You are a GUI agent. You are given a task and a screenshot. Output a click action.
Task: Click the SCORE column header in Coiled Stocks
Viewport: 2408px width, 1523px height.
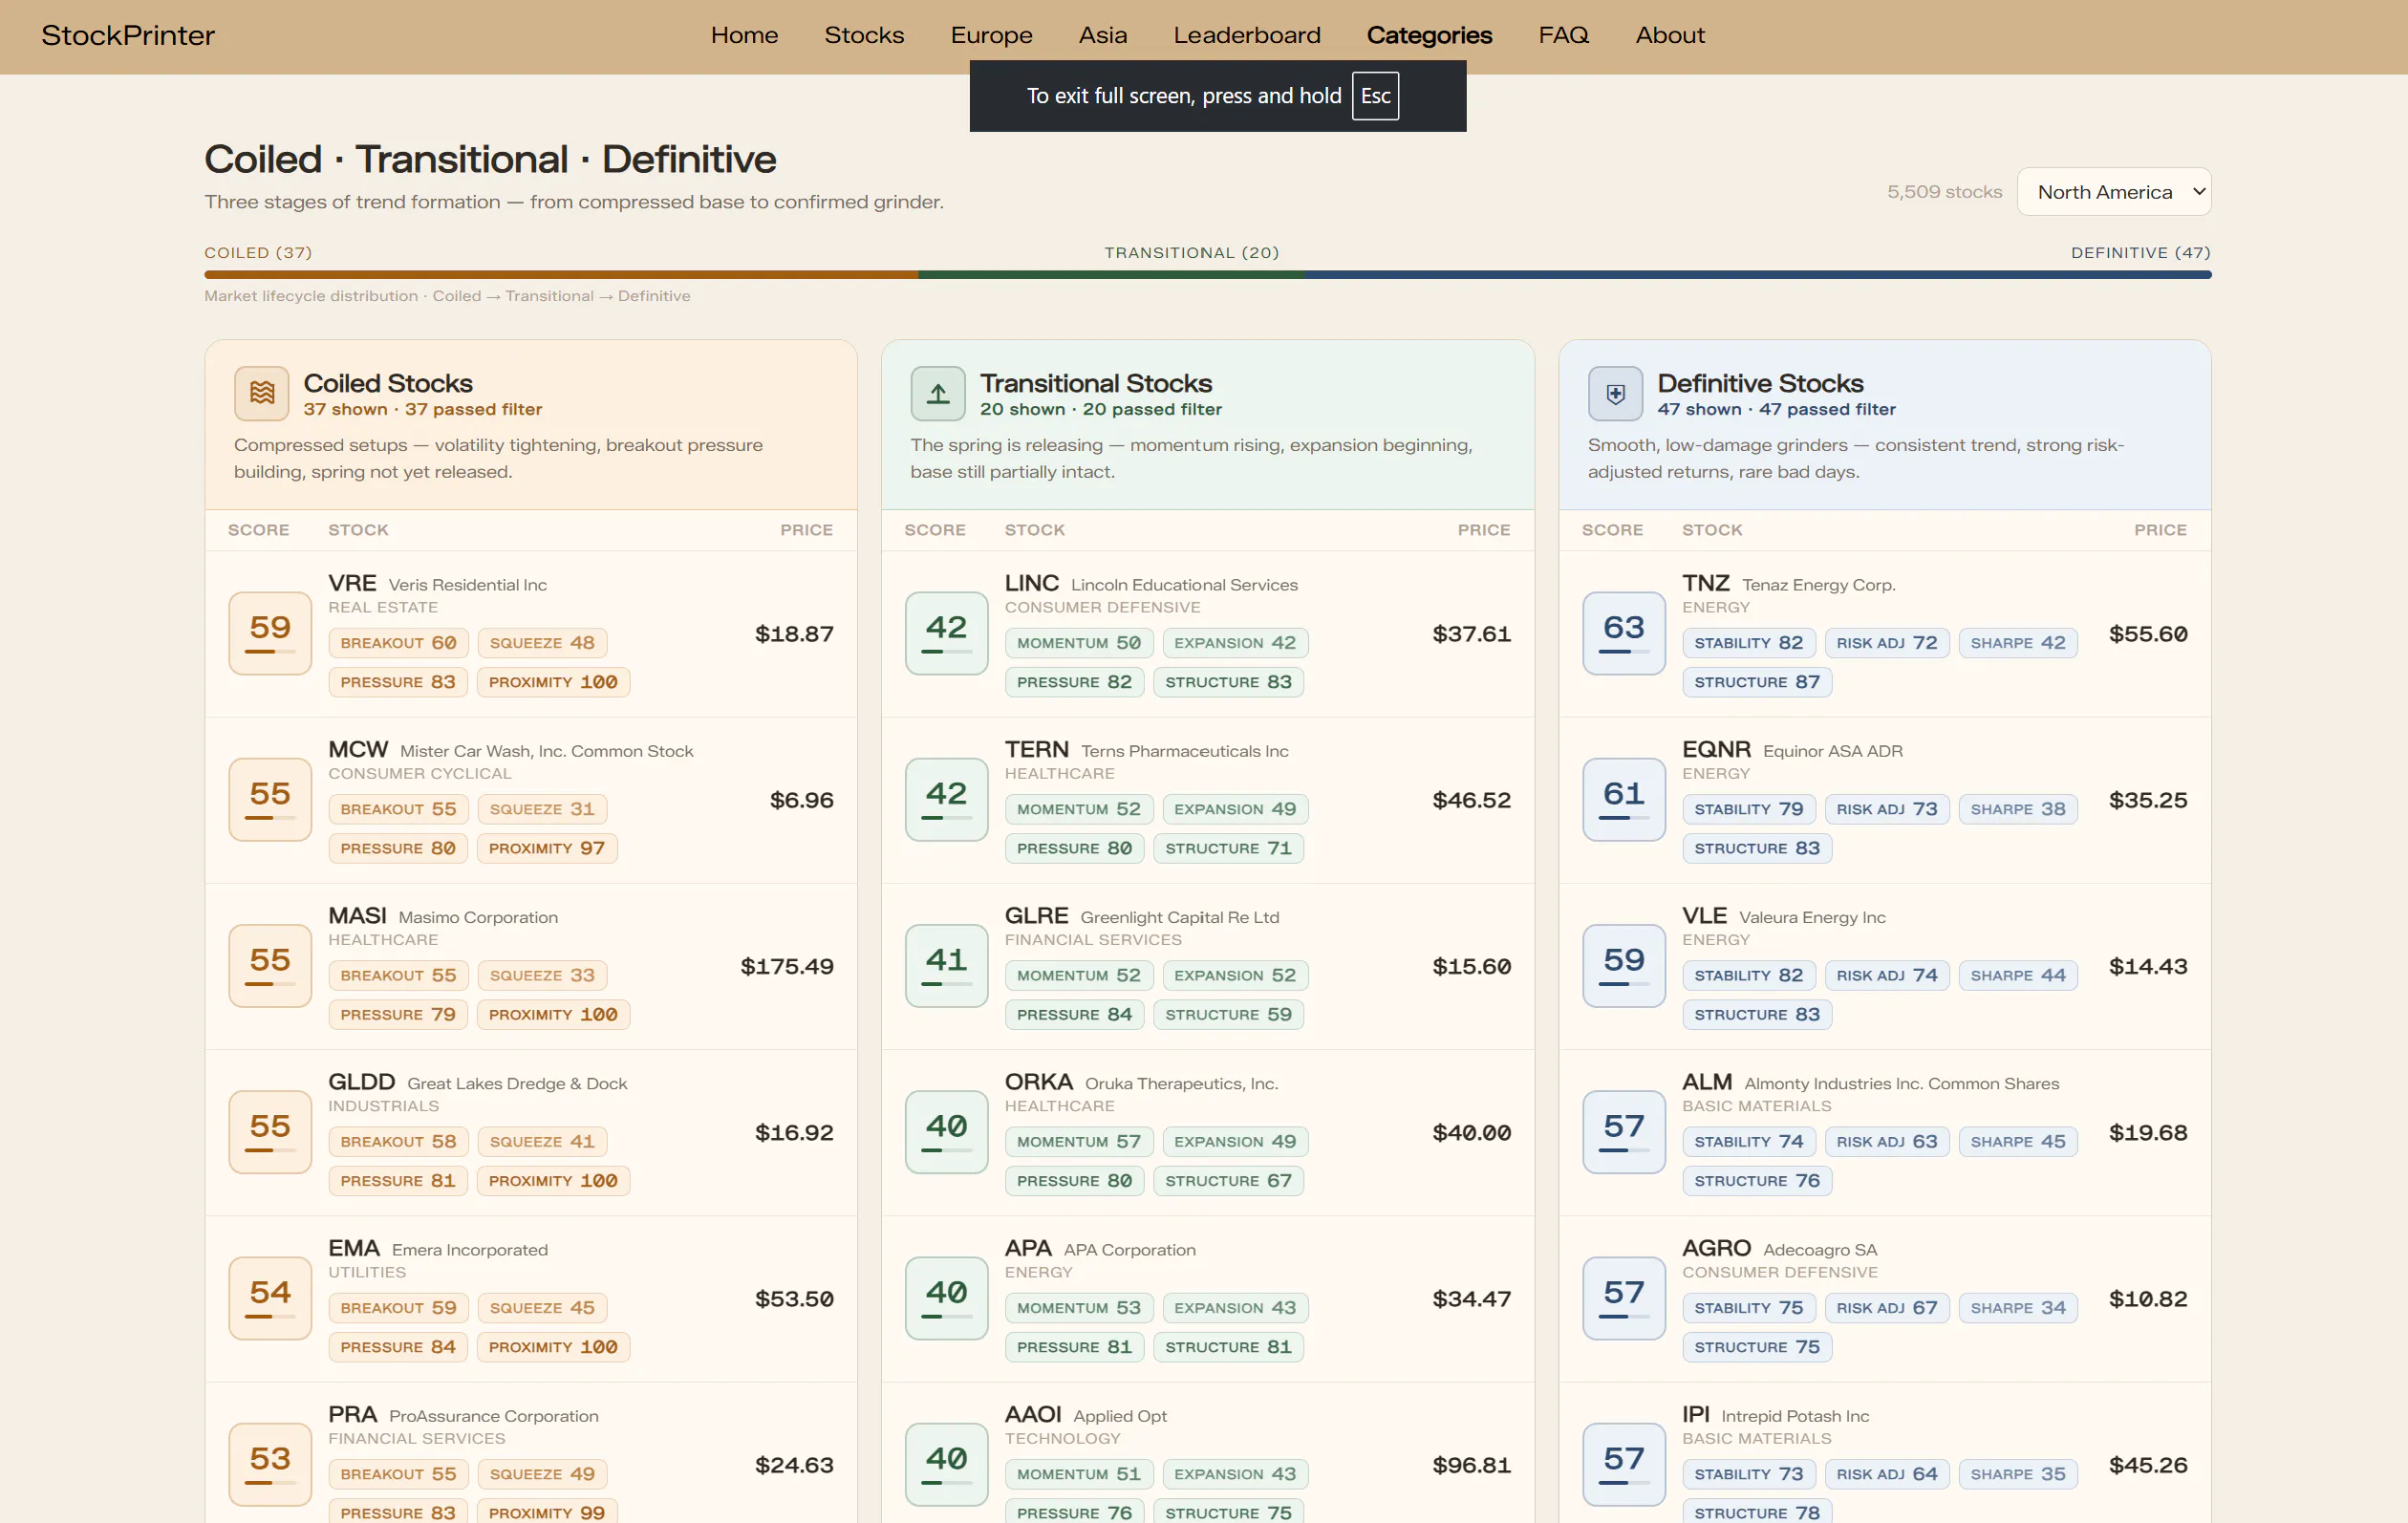pos(258,530)
